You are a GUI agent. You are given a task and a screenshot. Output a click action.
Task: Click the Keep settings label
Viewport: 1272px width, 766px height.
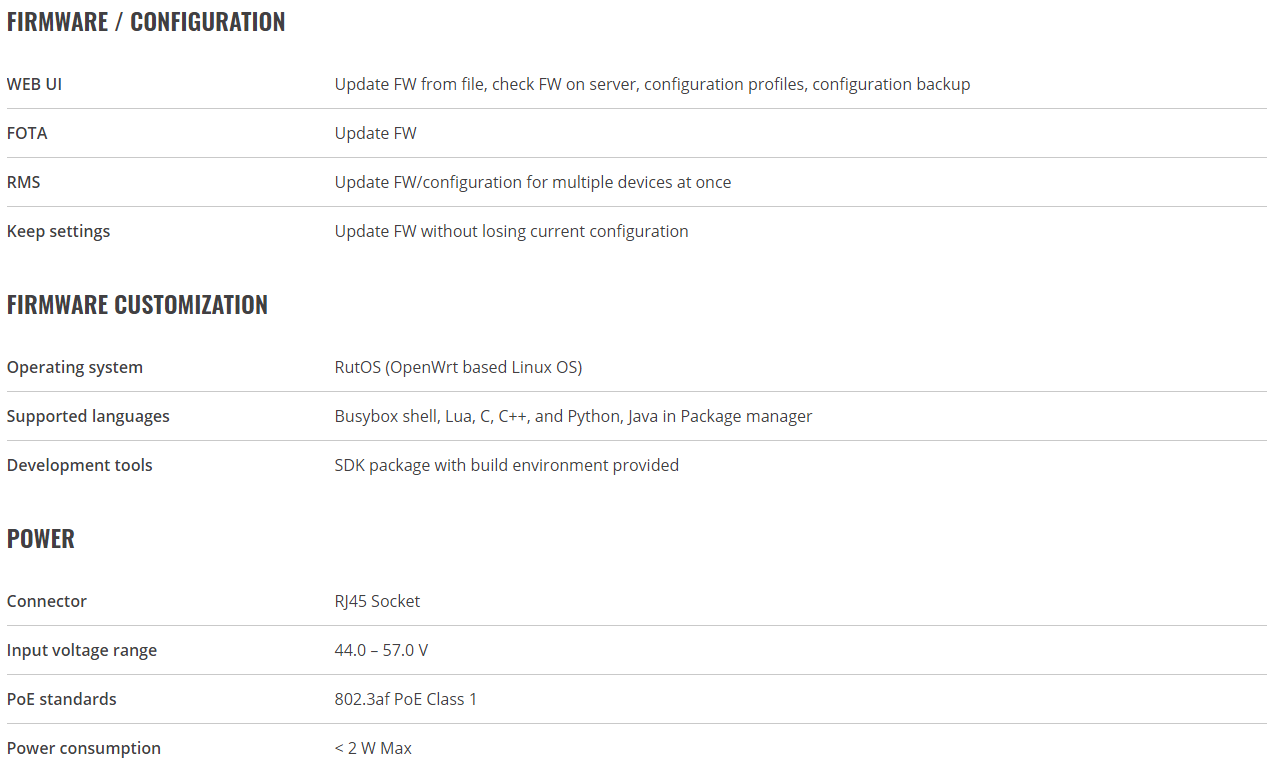tap(58, 232)
